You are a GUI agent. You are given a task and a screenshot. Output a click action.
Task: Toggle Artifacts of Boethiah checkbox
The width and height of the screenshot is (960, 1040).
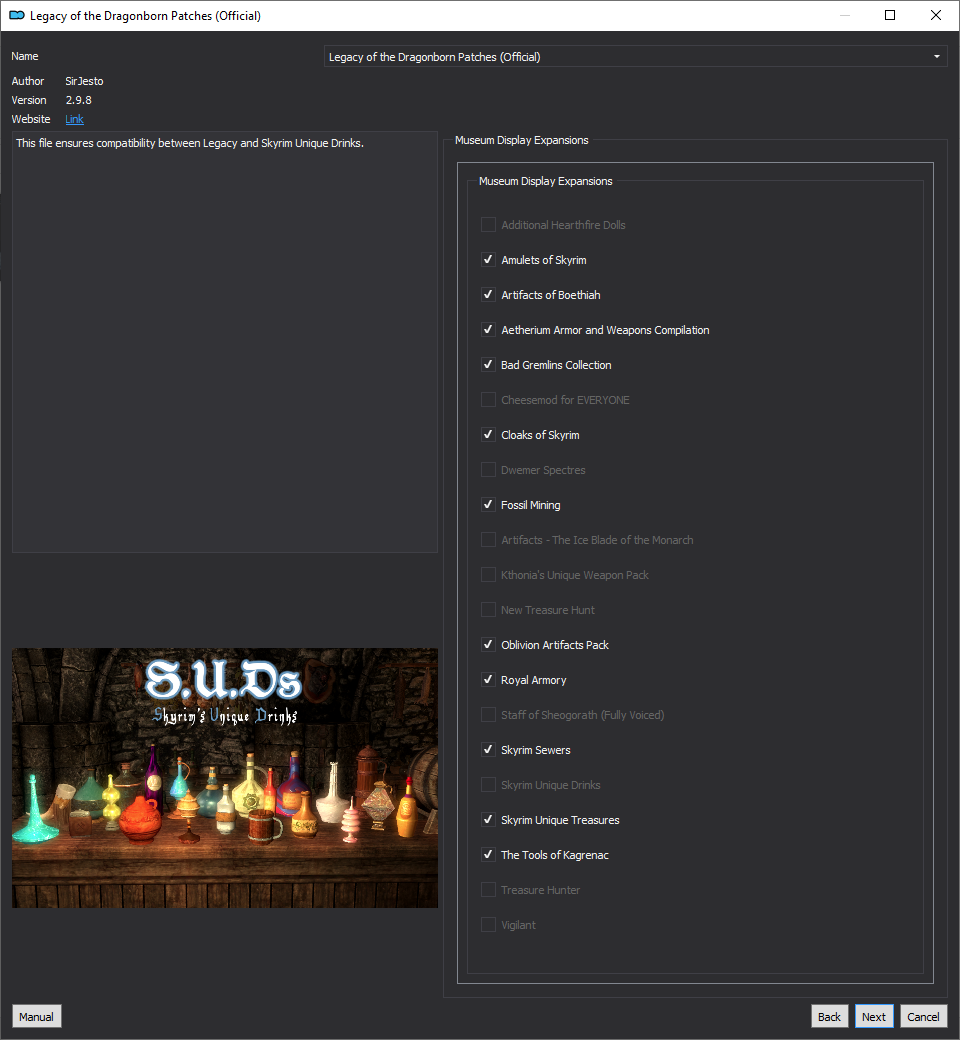pos(488,294)
